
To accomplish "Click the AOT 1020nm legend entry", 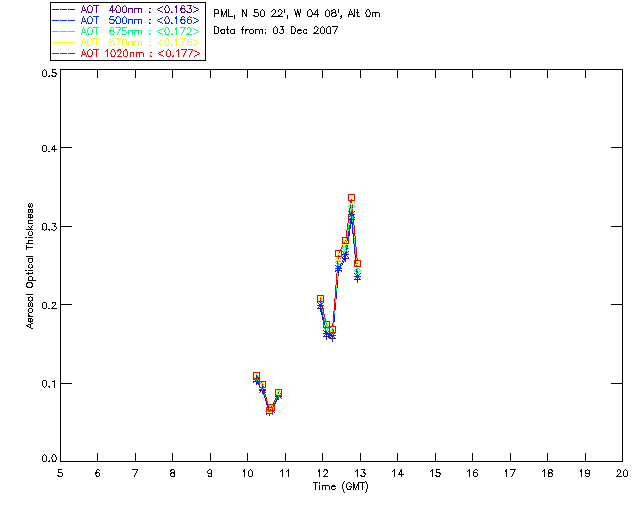I will (x=127, y=53).
